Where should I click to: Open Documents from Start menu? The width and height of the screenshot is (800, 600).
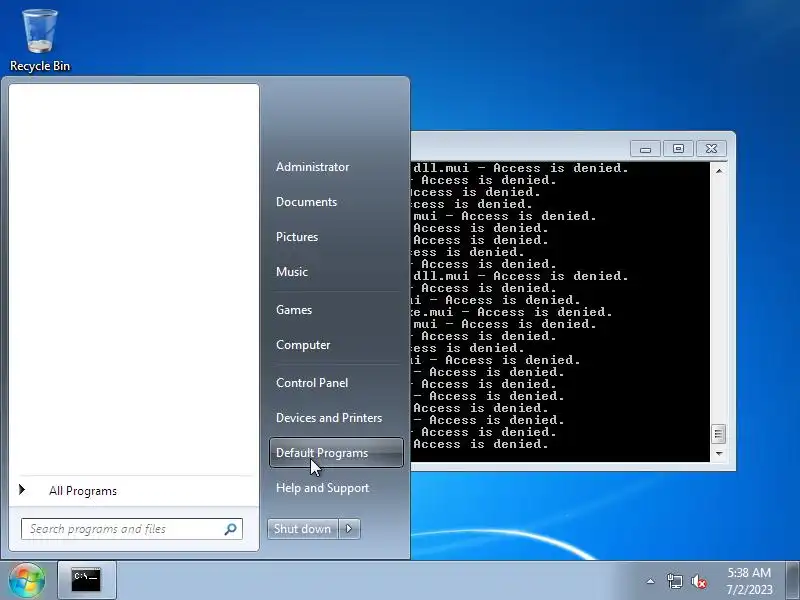tap(307, 202)
